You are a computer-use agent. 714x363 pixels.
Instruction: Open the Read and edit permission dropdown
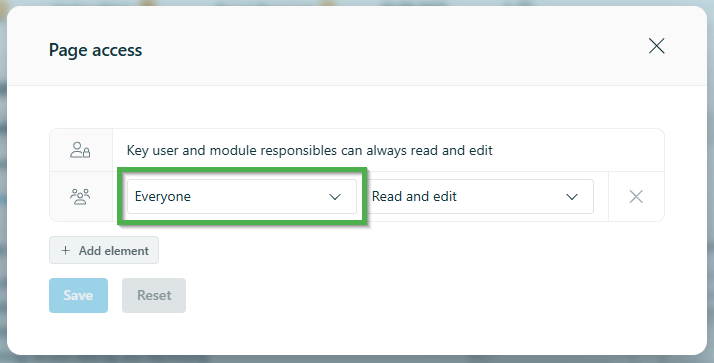coord(480,196)
